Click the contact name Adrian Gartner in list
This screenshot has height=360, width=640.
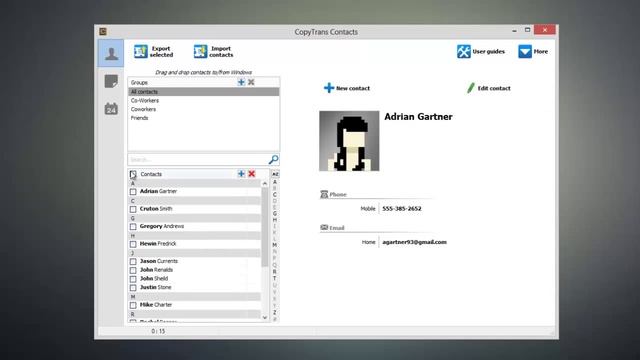point(158,191)
